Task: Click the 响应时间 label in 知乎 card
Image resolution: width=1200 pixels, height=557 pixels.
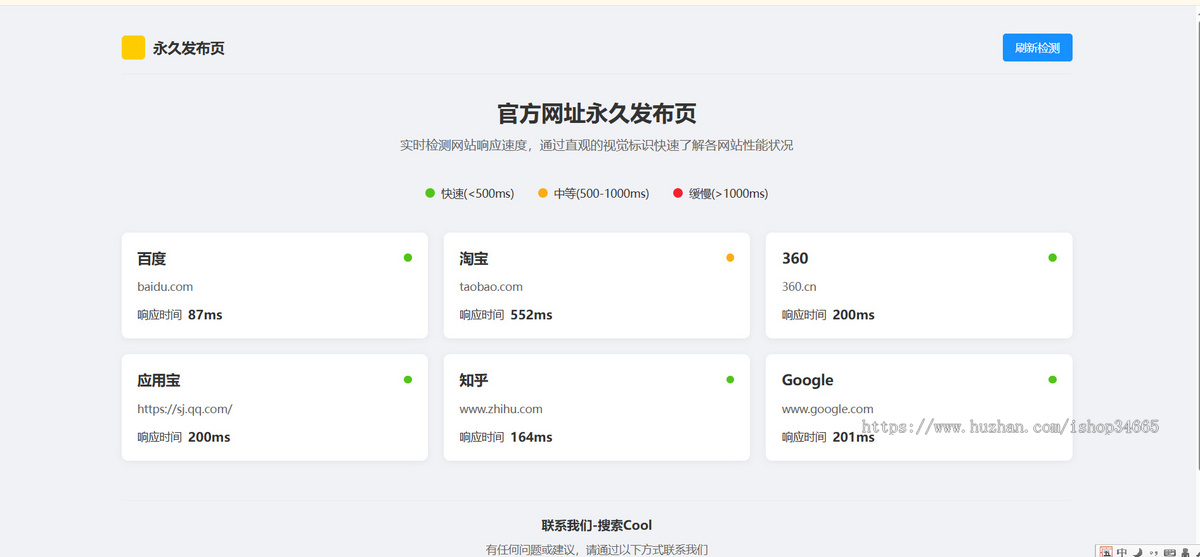Action: tap(481, 437)
